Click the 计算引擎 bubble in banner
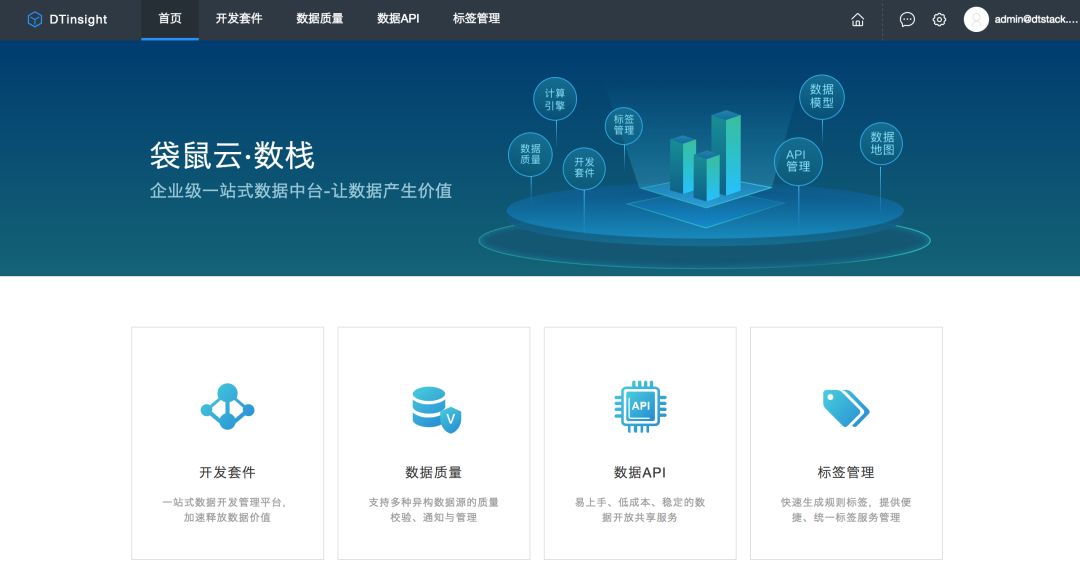 coord(554,99)
